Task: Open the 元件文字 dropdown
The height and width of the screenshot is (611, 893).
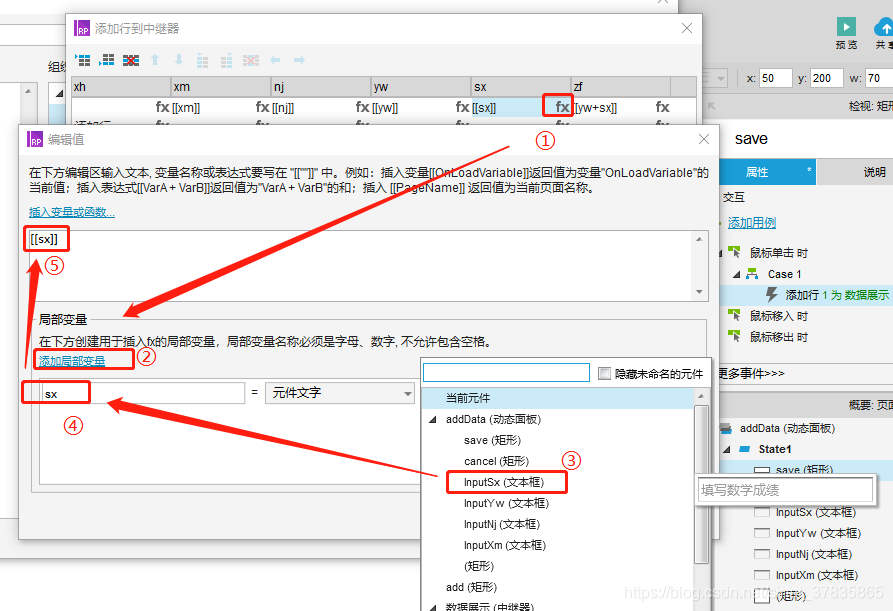Action: (340, 393)
